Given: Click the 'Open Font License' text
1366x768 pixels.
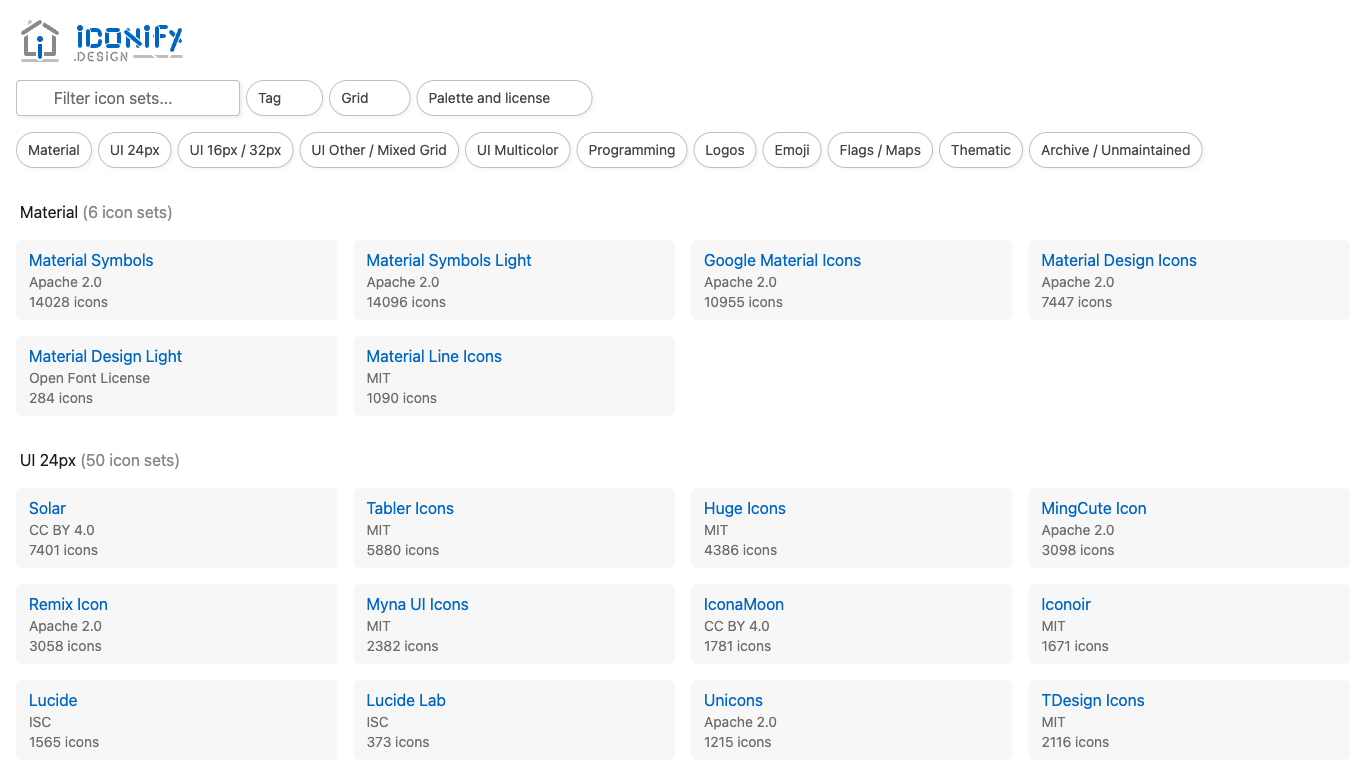Looking at the screenshot, I should pos(89,378).
